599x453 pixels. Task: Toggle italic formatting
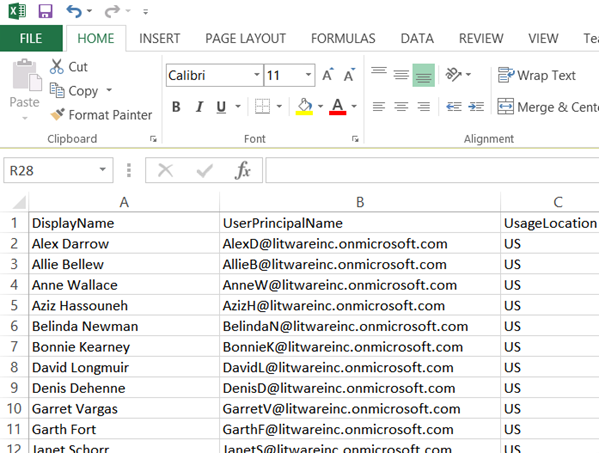199,107
